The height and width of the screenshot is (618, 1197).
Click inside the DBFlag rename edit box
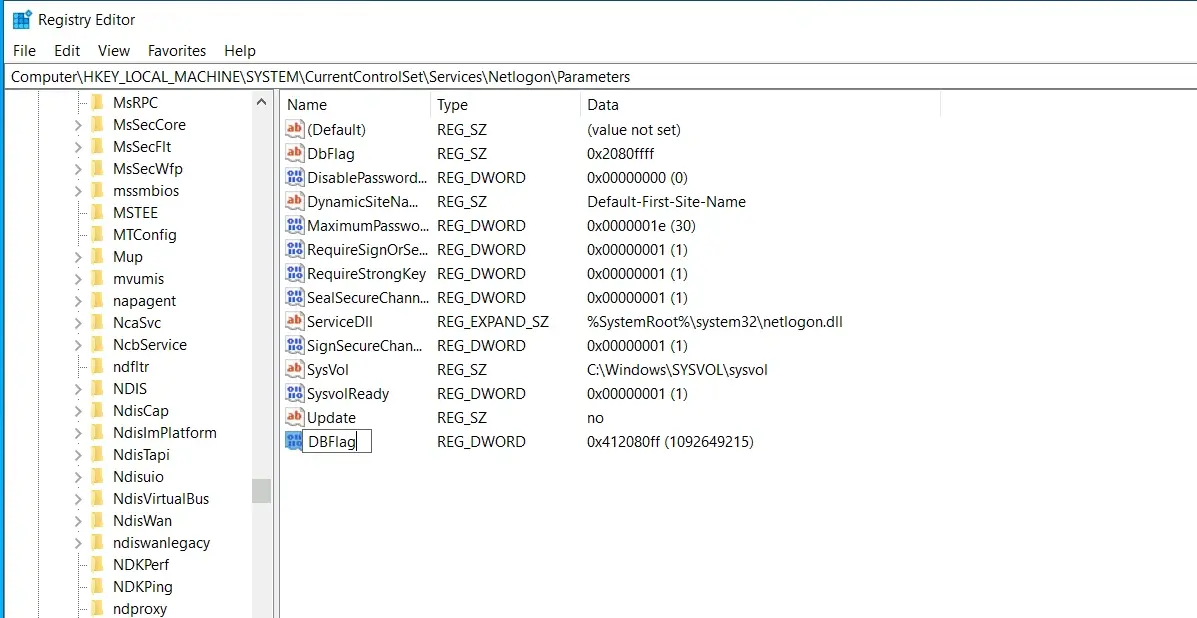click(x=337, y=441)
